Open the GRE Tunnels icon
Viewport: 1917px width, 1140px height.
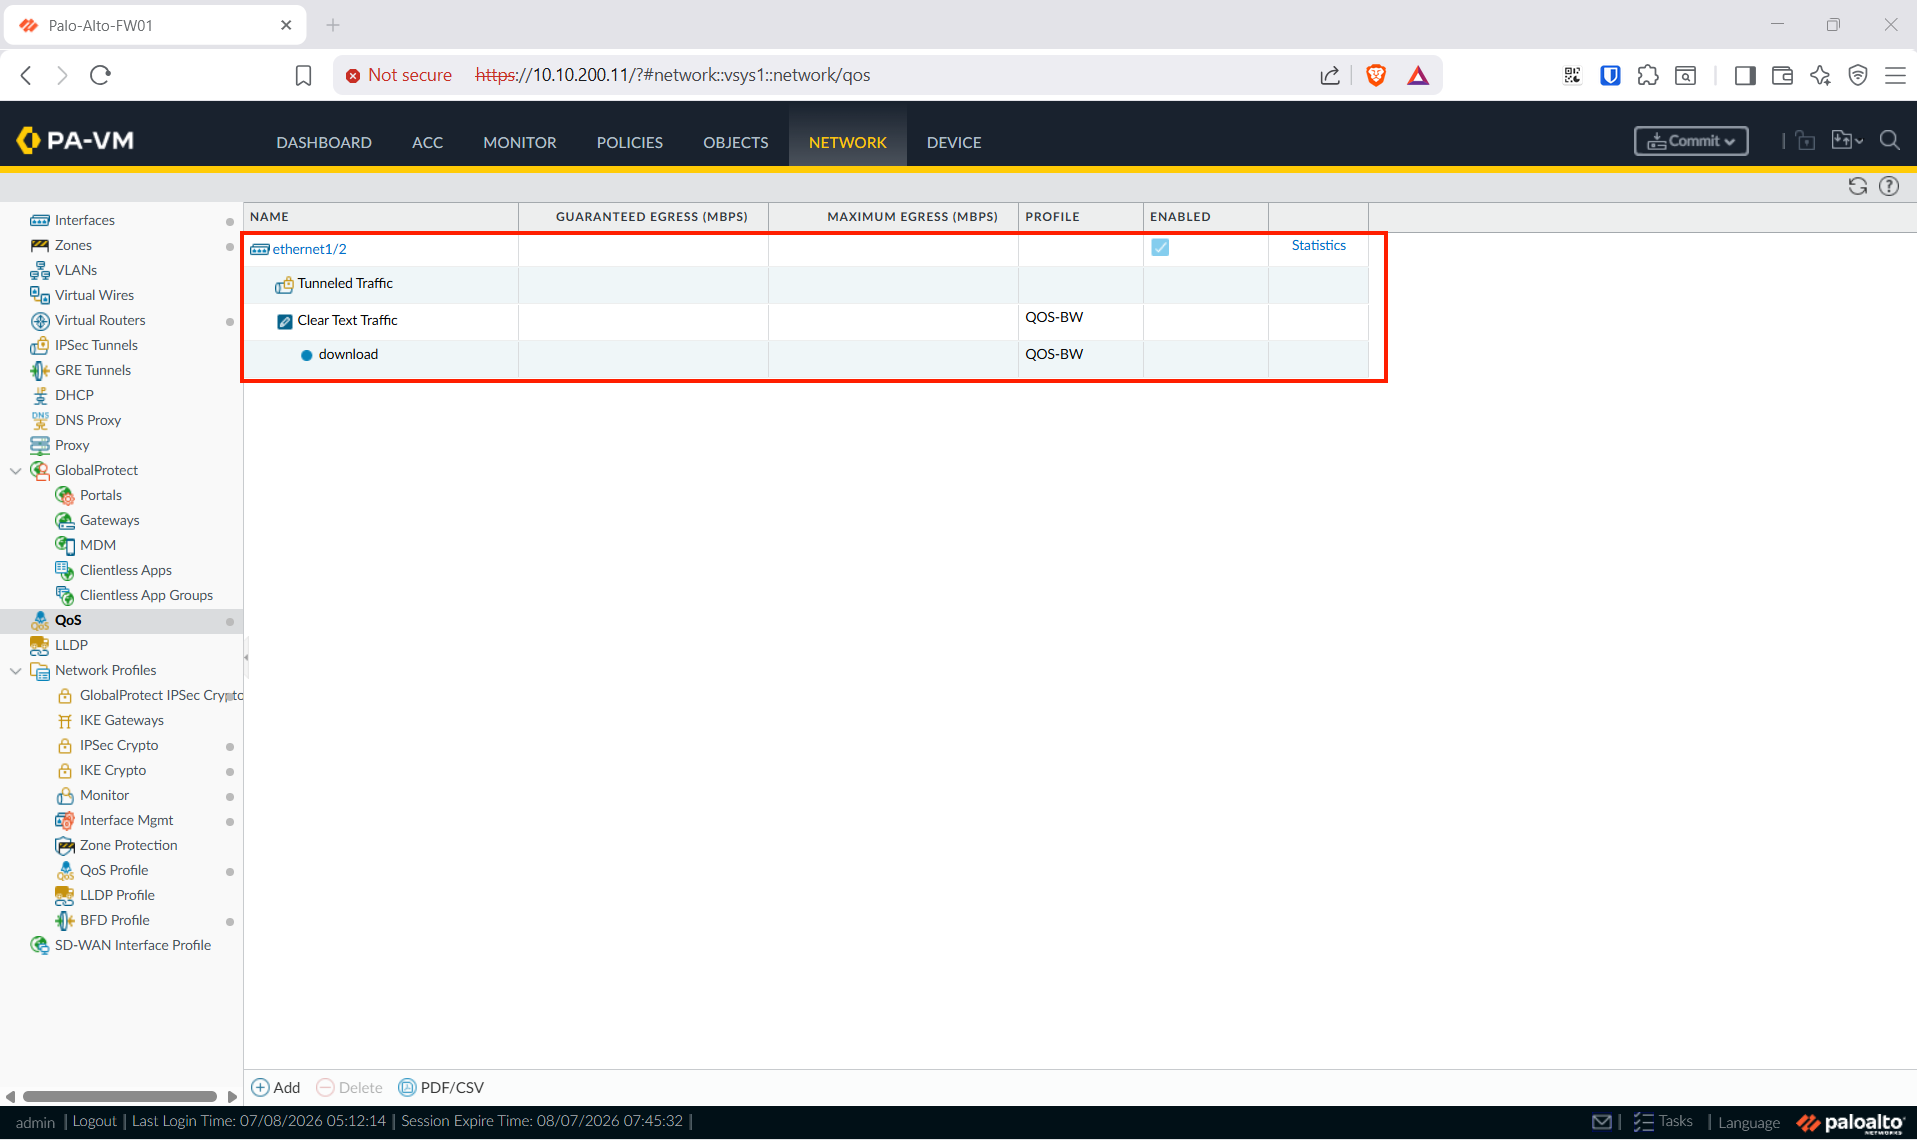[40, 370]
